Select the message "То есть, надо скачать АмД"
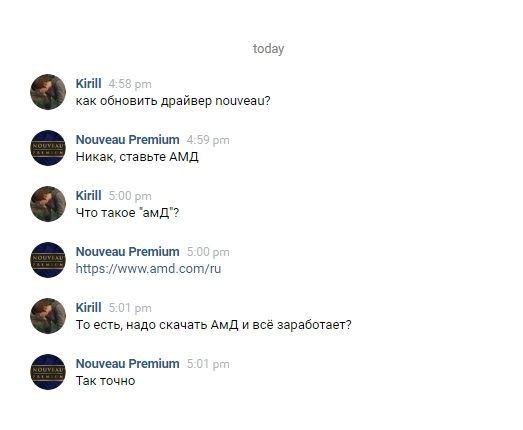The width and height of the screenshot is (523, 430). [213, 325]
